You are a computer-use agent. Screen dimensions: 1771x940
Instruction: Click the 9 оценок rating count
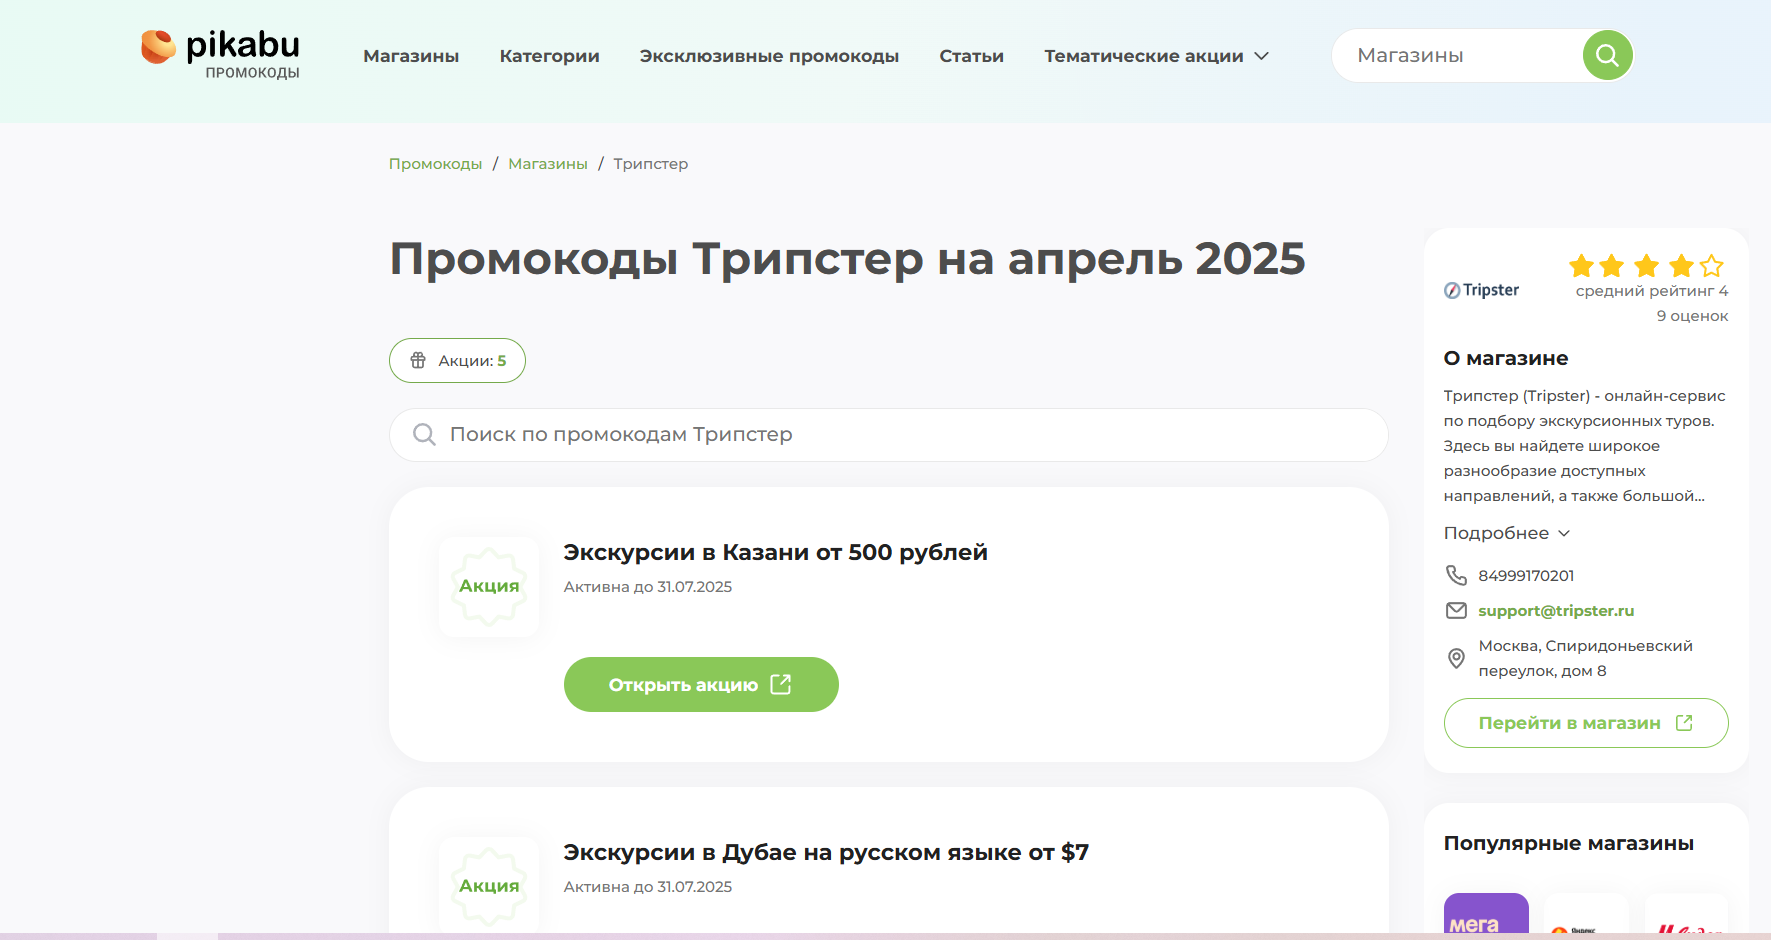[1692, 316]
